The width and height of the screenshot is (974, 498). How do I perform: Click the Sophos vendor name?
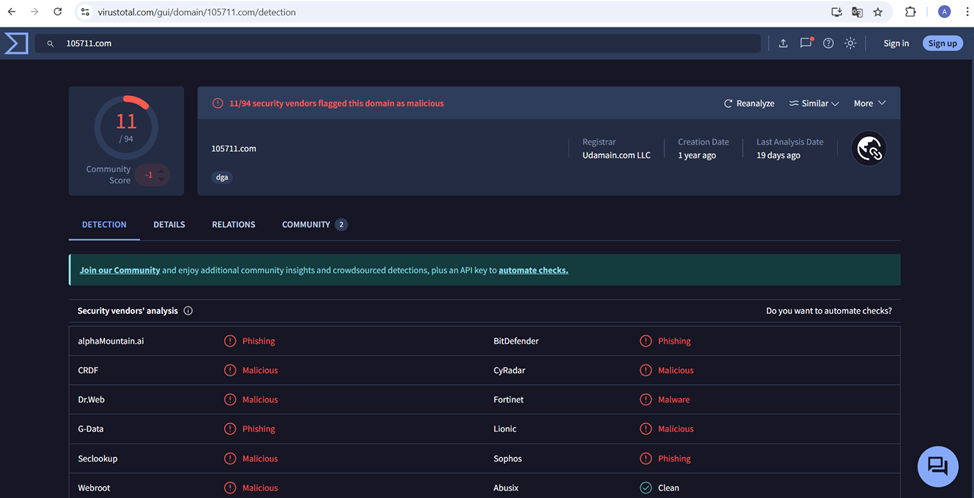click(x=507, y=459)
